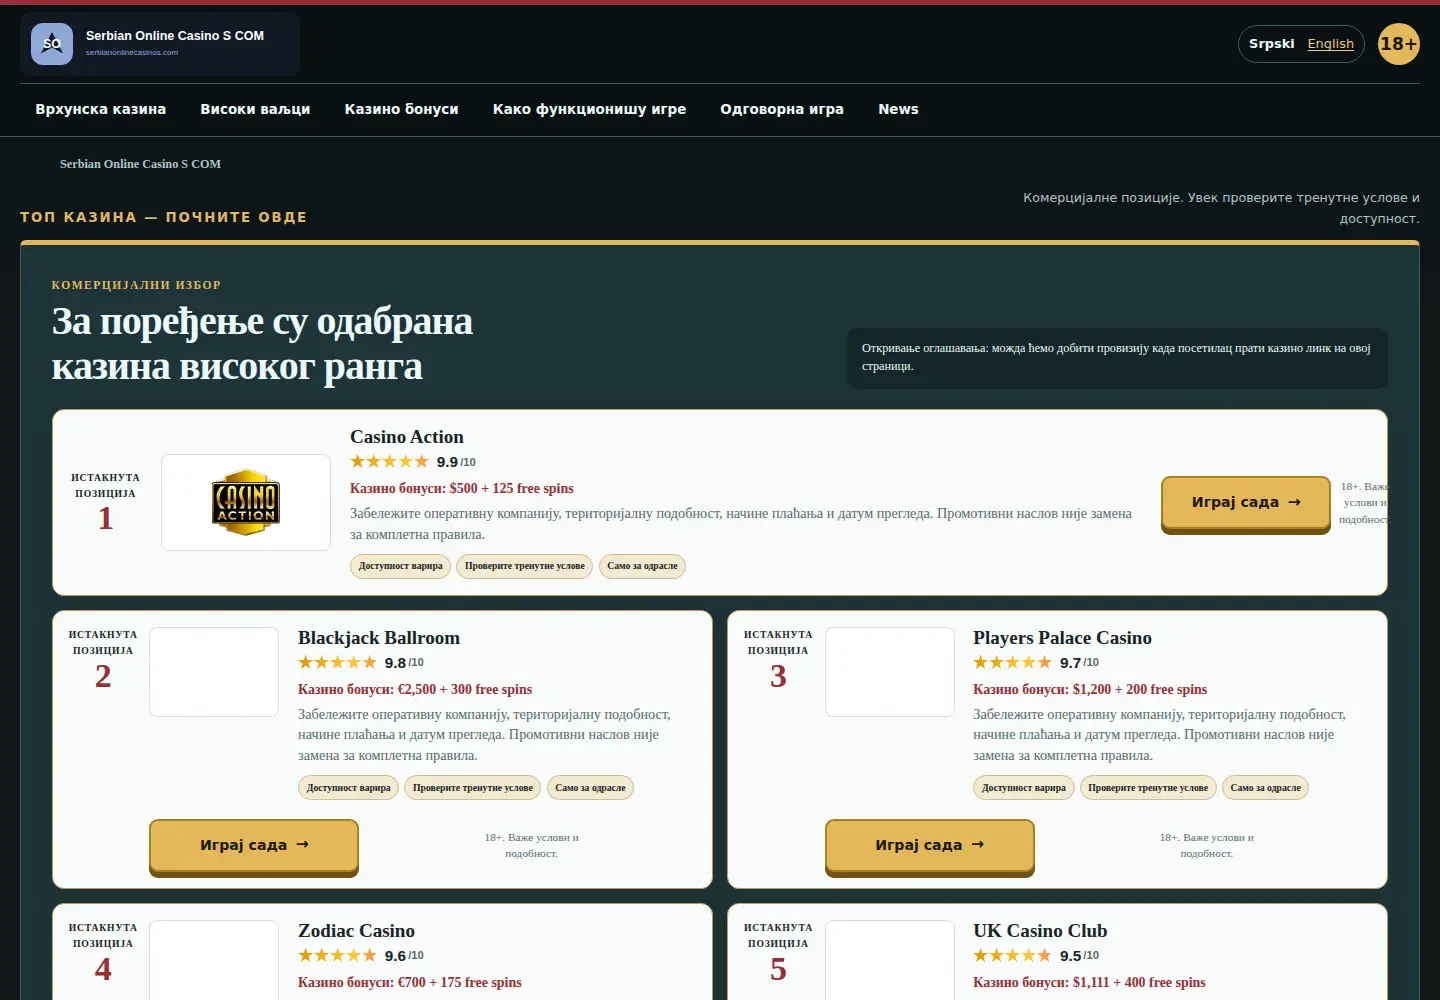This screenshot has width=1440, height=1000.
Task: Switch language to Srpski
Action: coord(1272,44)
